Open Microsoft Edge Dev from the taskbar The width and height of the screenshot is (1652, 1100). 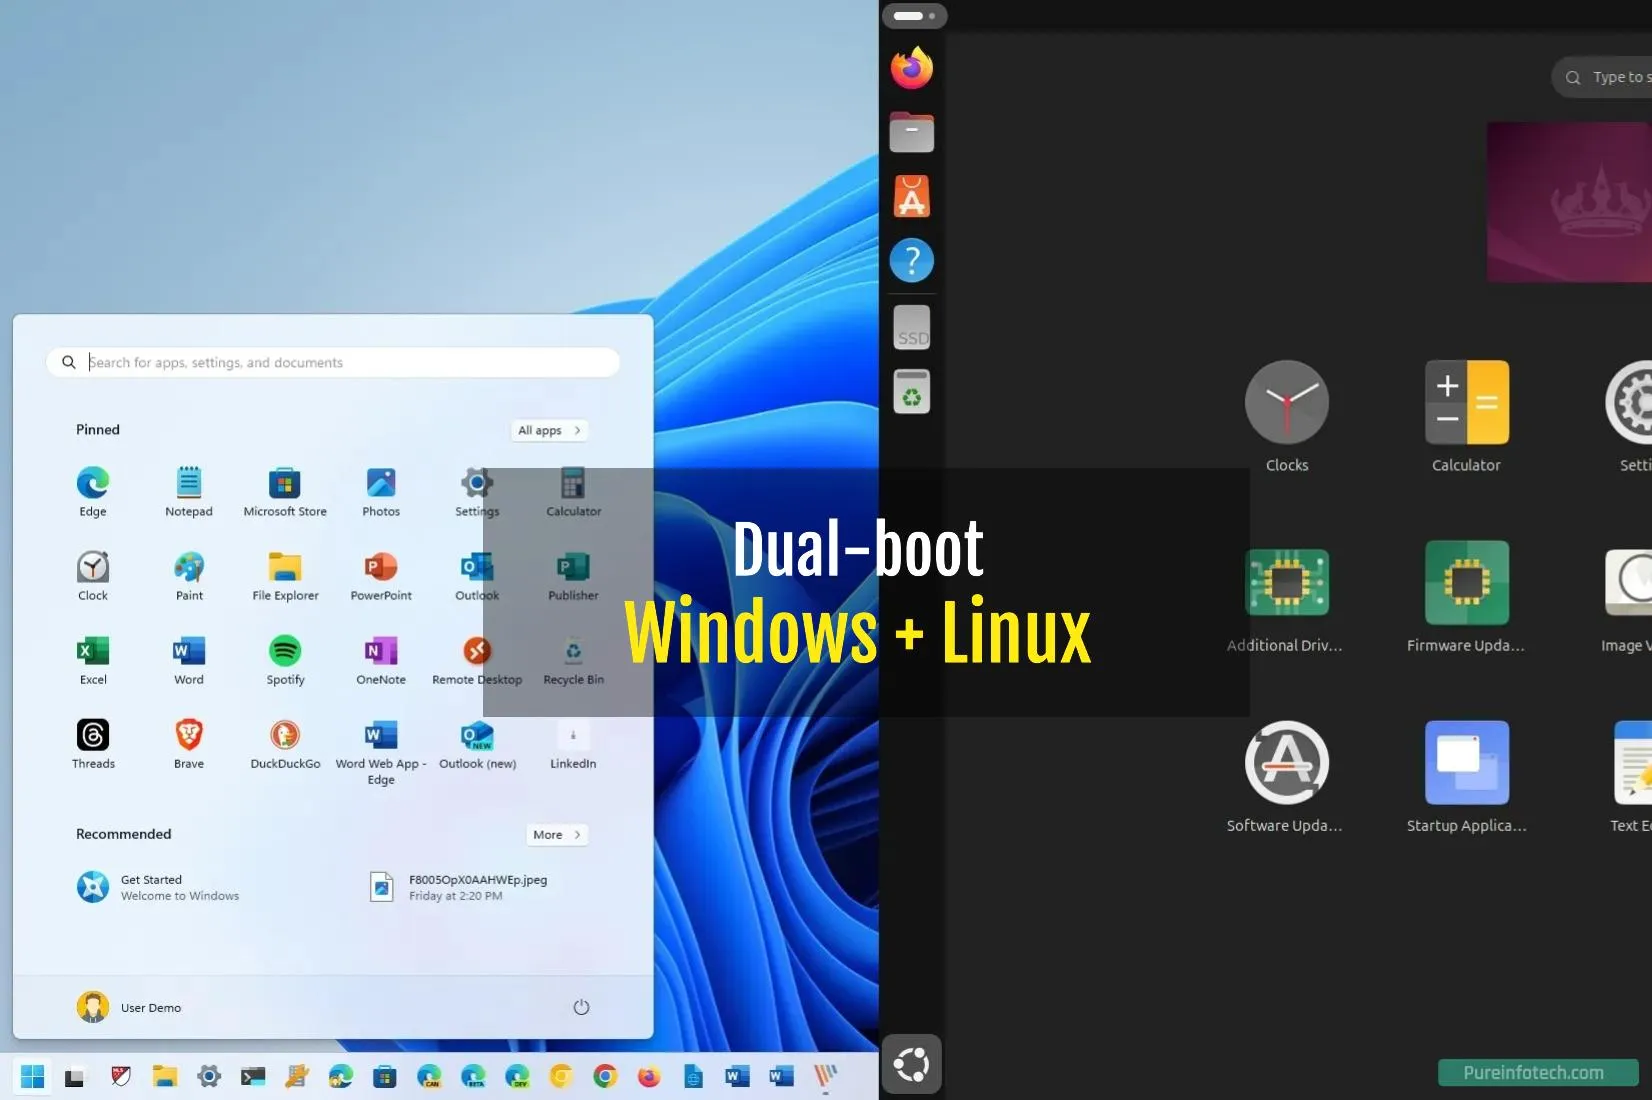[517, 1077]
